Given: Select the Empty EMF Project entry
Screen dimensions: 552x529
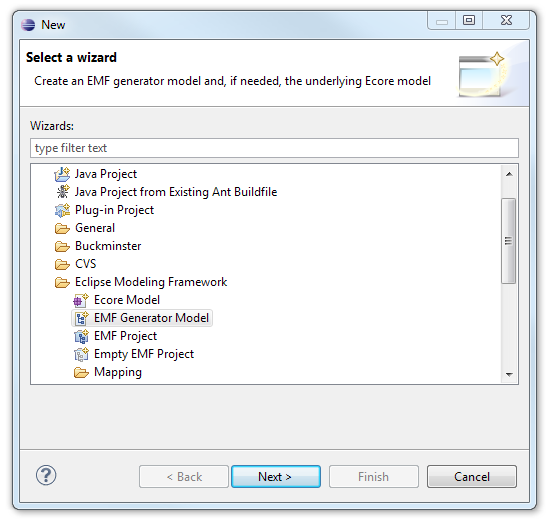Looking at the screenshot, I should (x=144, y=354).
